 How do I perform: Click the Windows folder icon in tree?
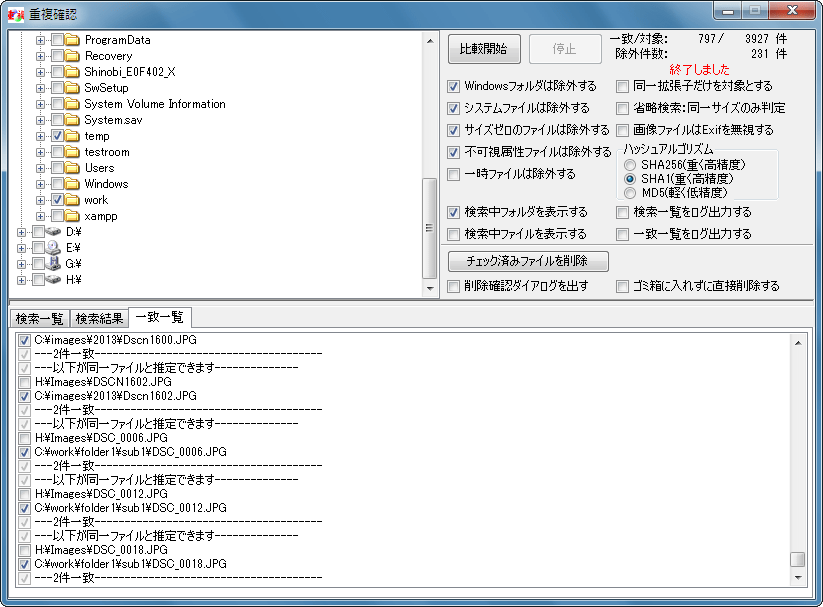(x=72, y=184)
